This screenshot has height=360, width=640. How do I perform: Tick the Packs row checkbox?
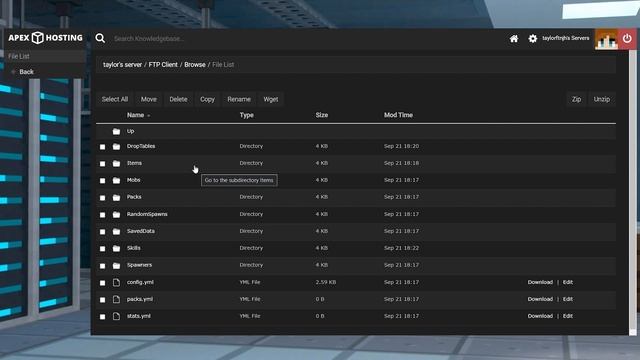(x=102, y=198)
